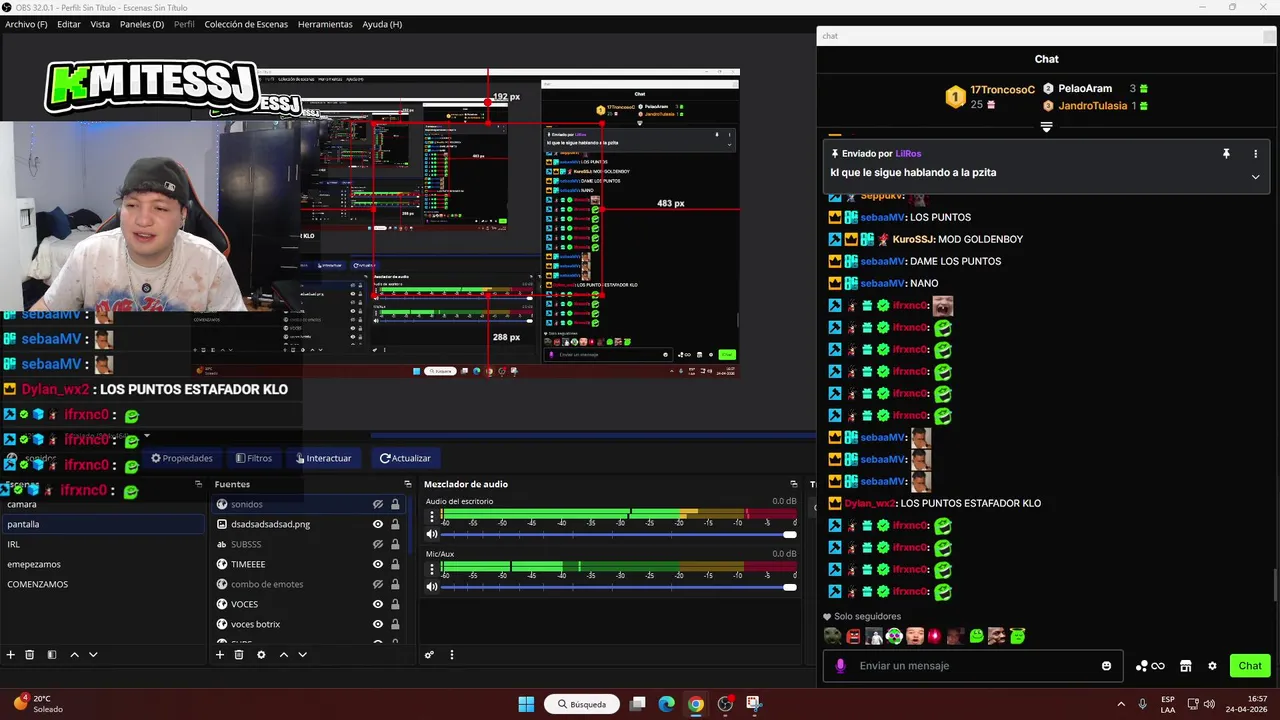The width and height of the screenshot is (1280, 720).
Task: Open the Herramientas menu
Action: pos(325,24)
